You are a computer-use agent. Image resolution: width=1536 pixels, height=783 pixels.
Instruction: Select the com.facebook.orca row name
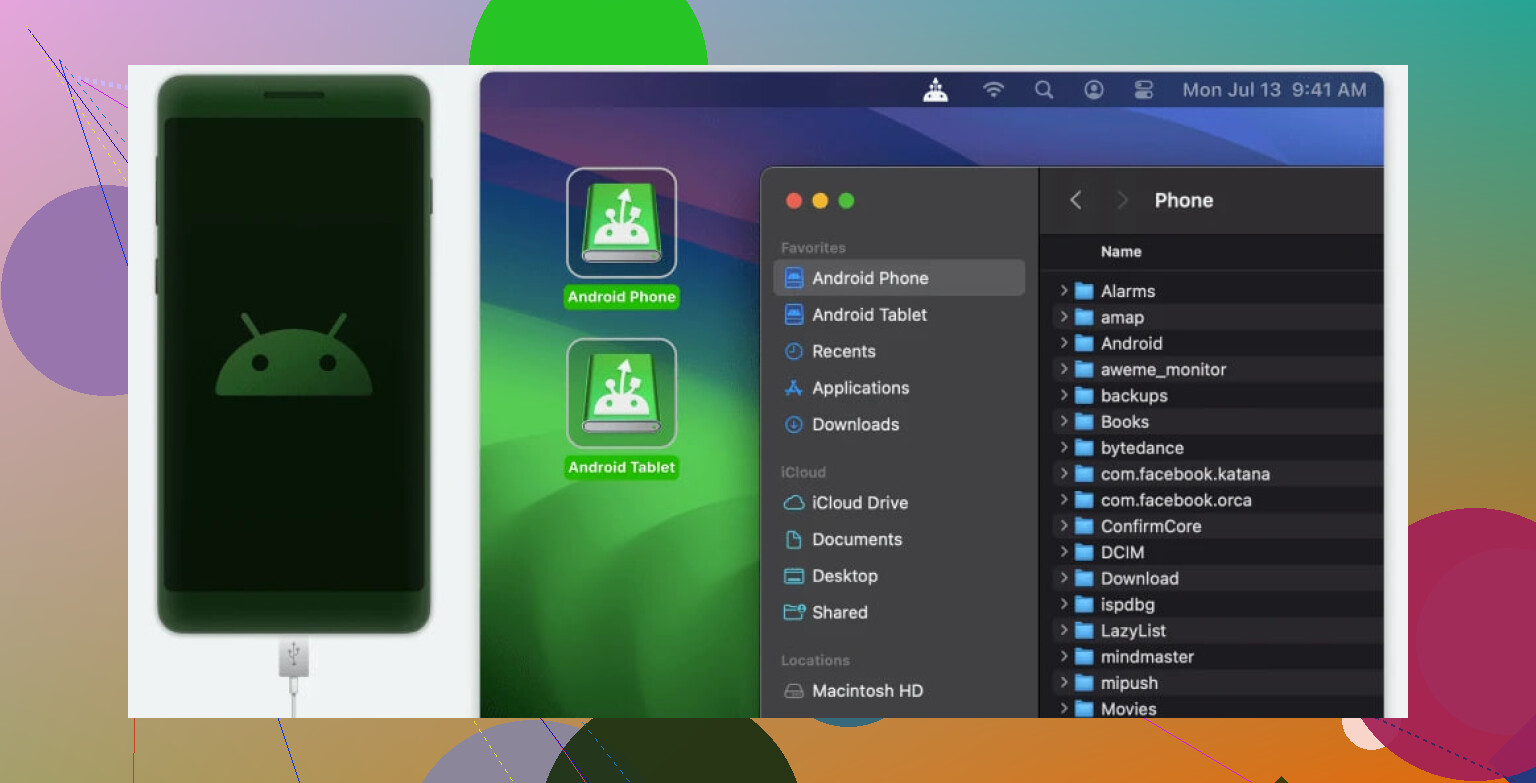[x=1176, y=500]
